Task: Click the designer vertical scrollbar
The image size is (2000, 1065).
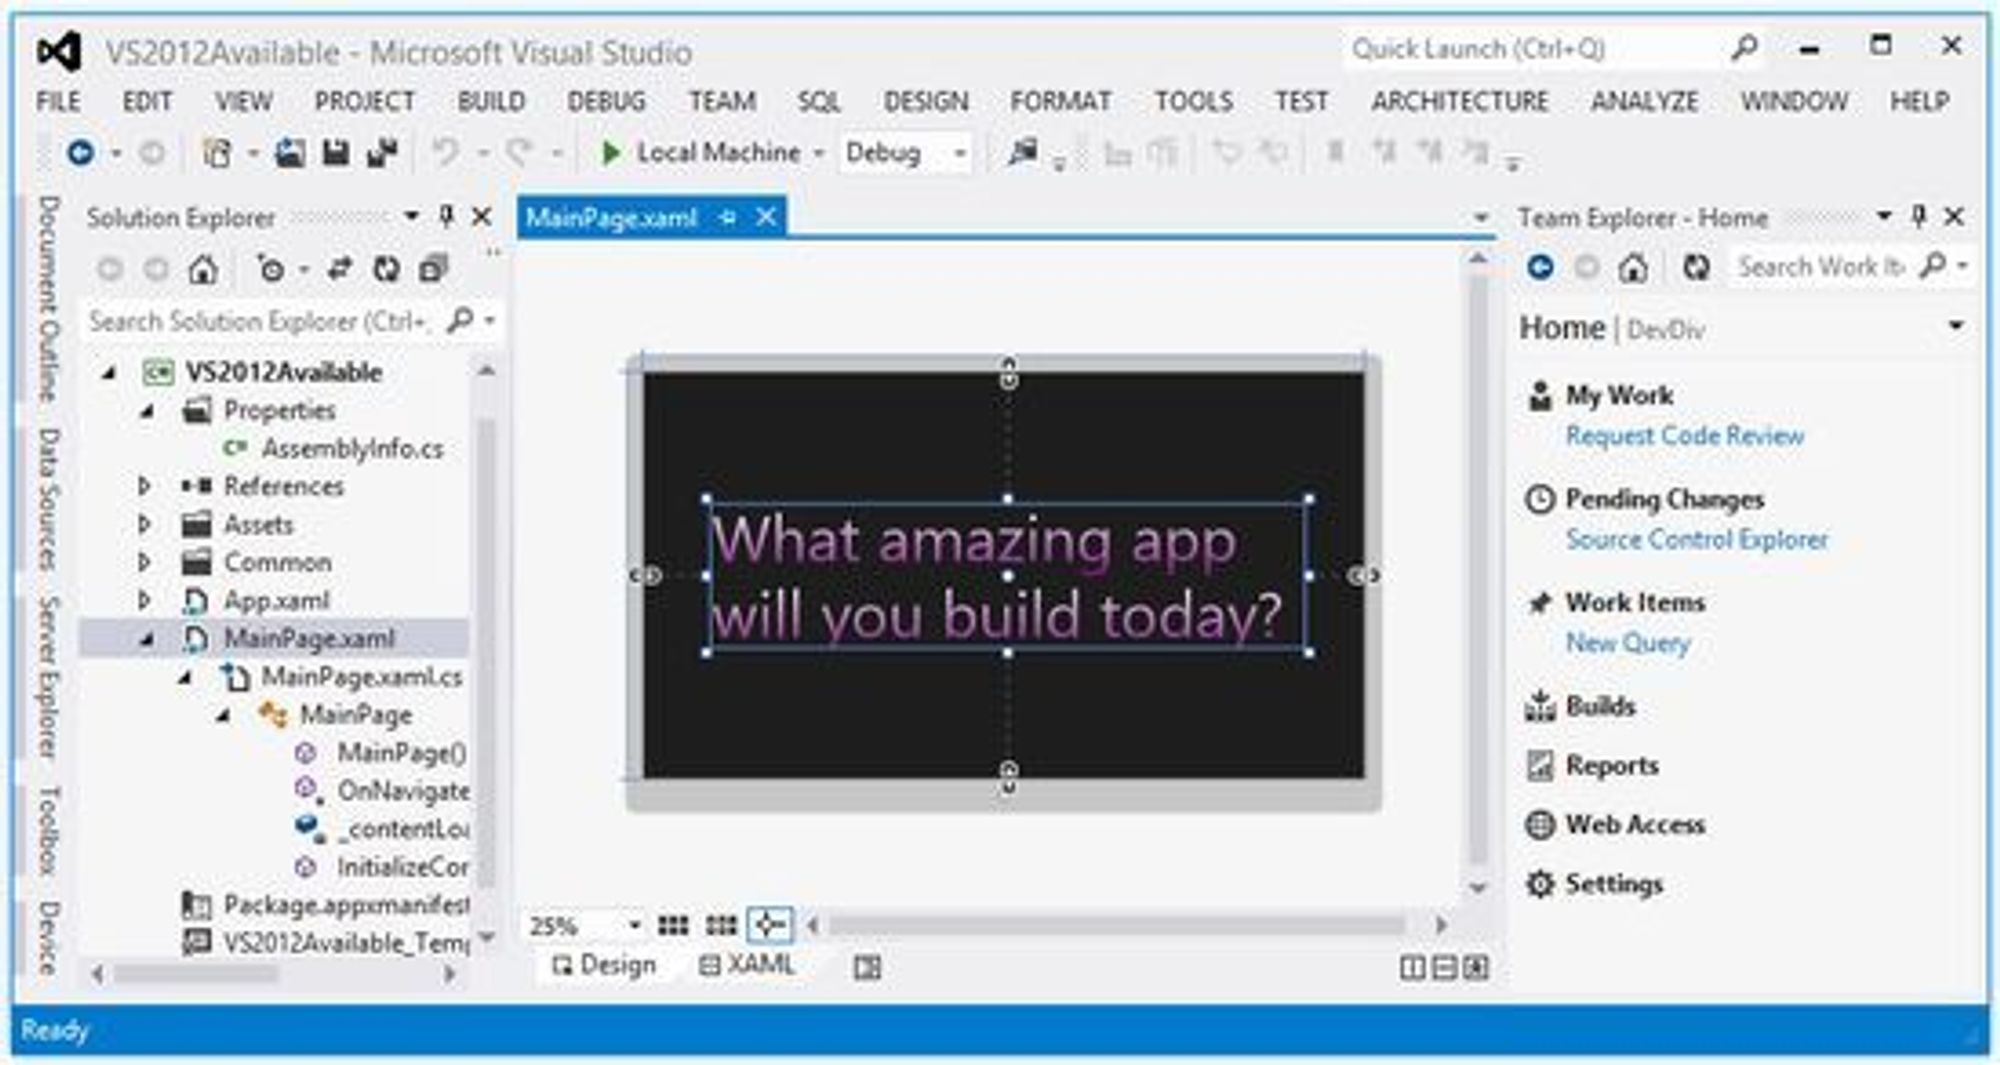Action: click(1478, 570)
